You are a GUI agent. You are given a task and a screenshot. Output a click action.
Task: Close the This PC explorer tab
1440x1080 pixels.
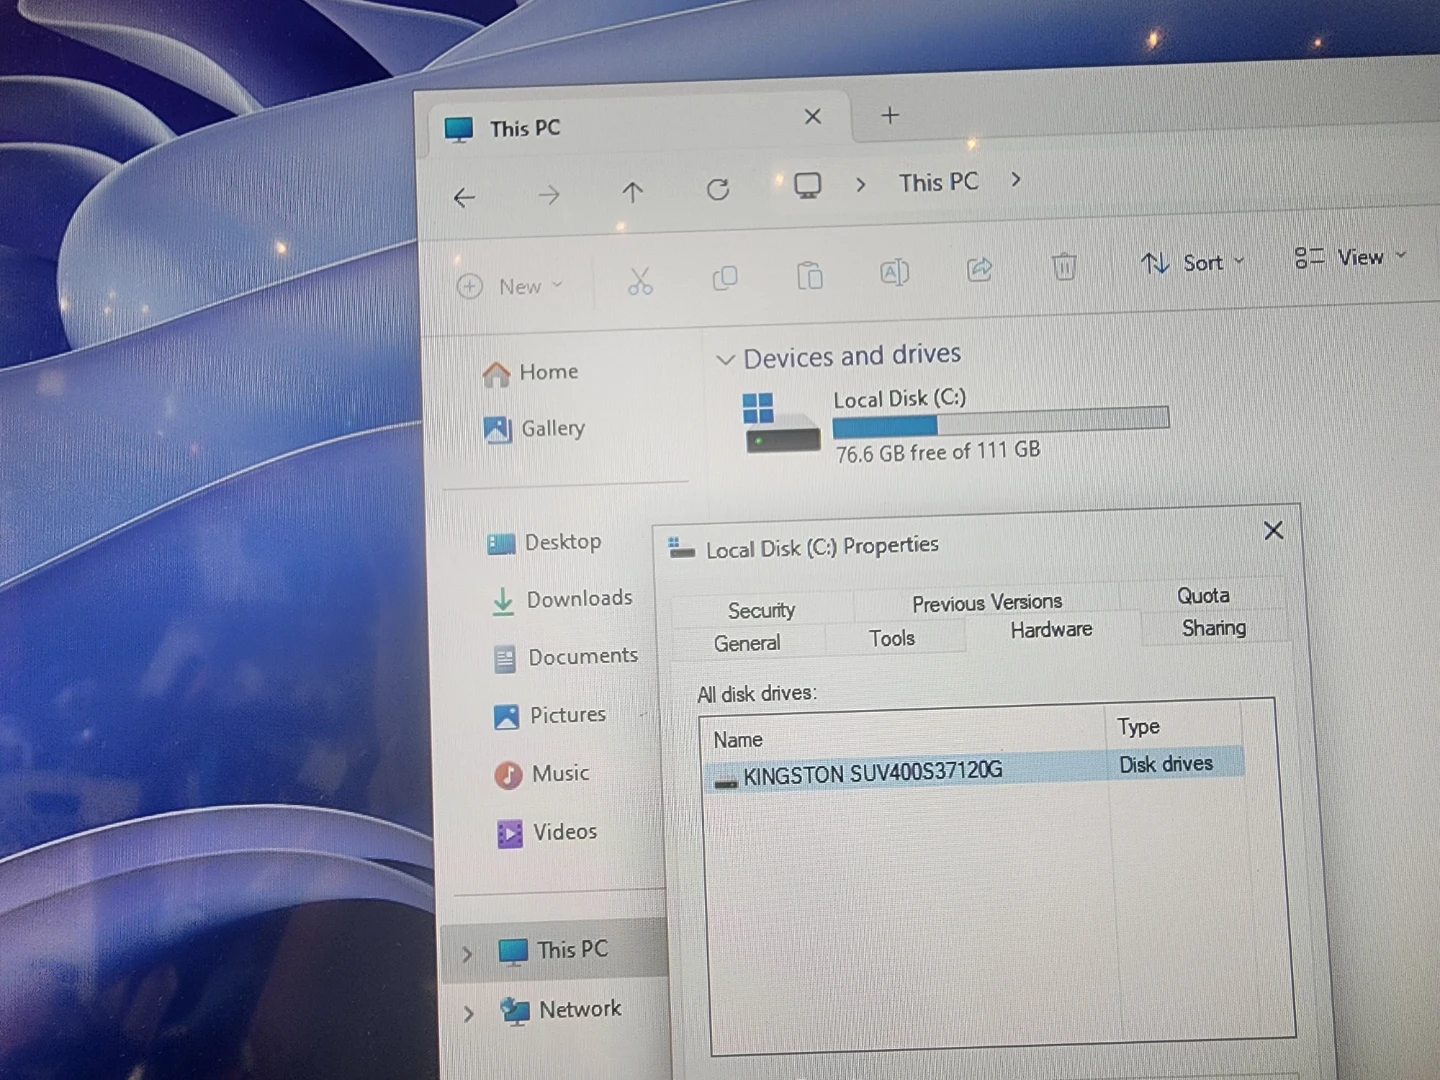coord(813,117)
